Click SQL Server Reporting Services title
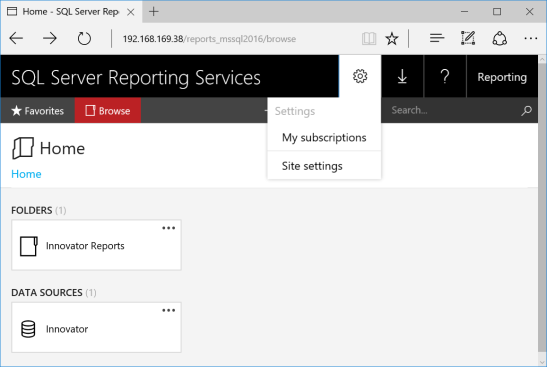Screen dimensions: 547x367 (136, 77)
